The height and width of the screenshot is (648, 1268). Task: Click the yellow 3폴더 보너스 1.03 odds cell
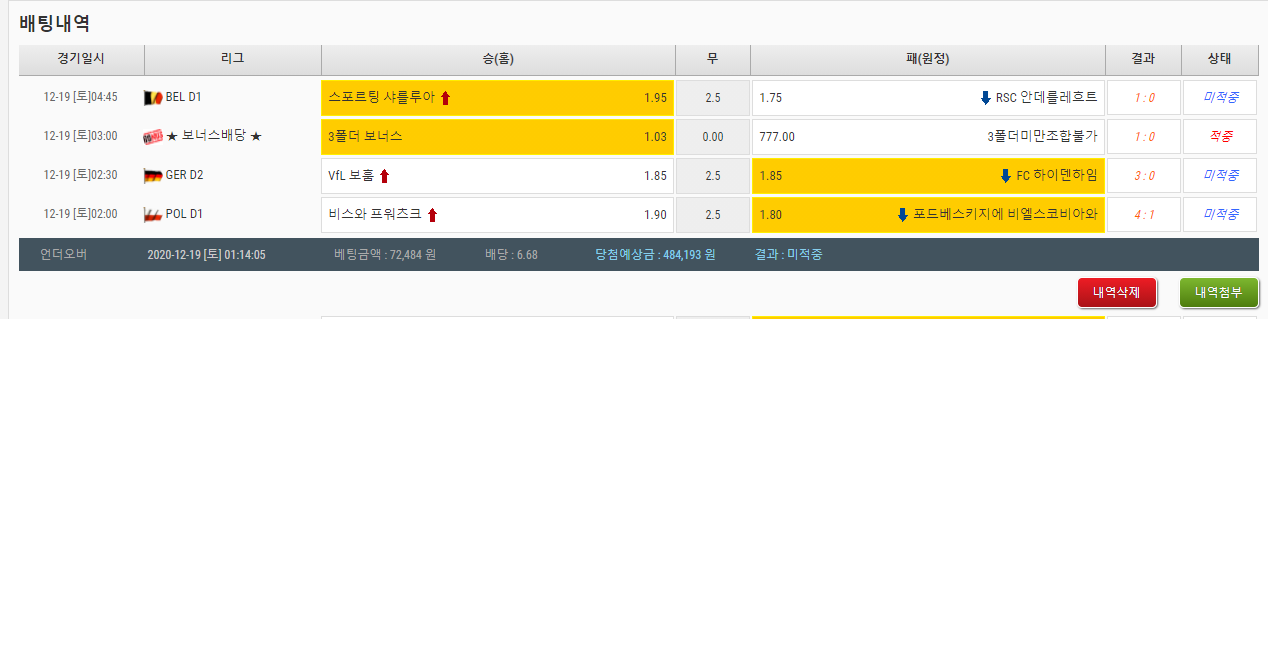tap(497, 137)
